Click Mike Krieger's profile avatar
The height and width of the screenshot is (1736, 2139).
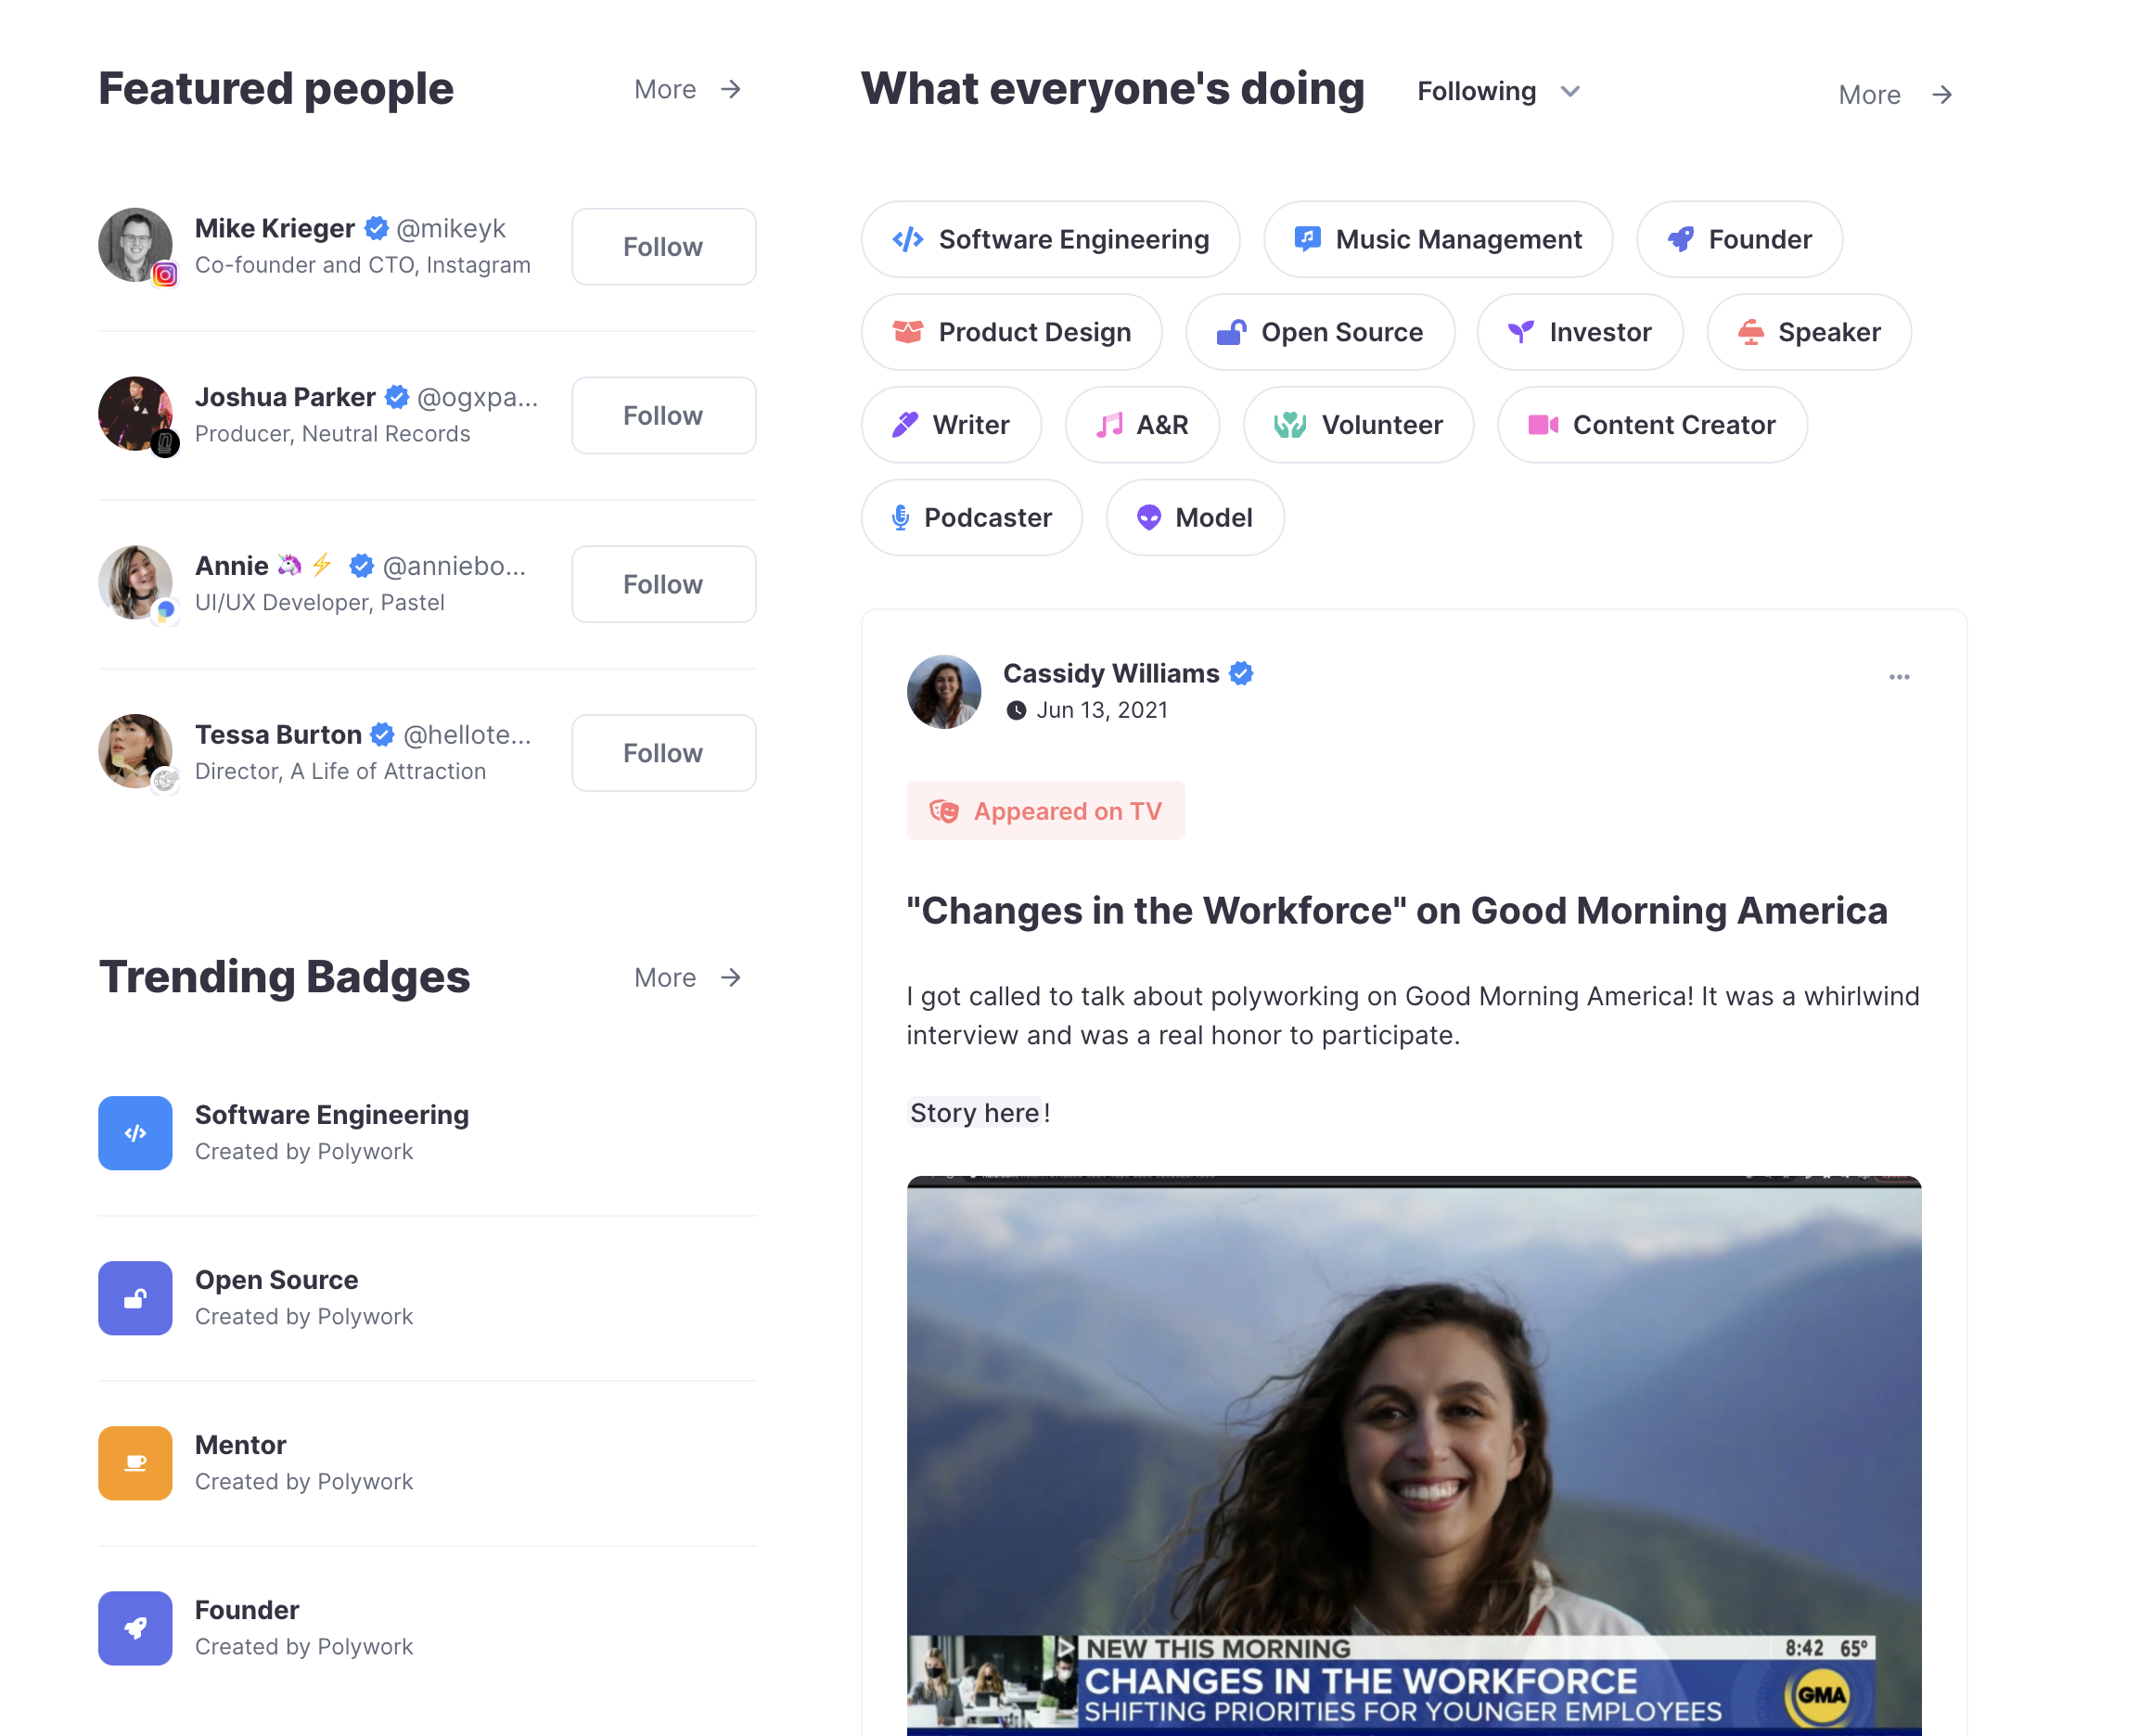pos(135,245)
